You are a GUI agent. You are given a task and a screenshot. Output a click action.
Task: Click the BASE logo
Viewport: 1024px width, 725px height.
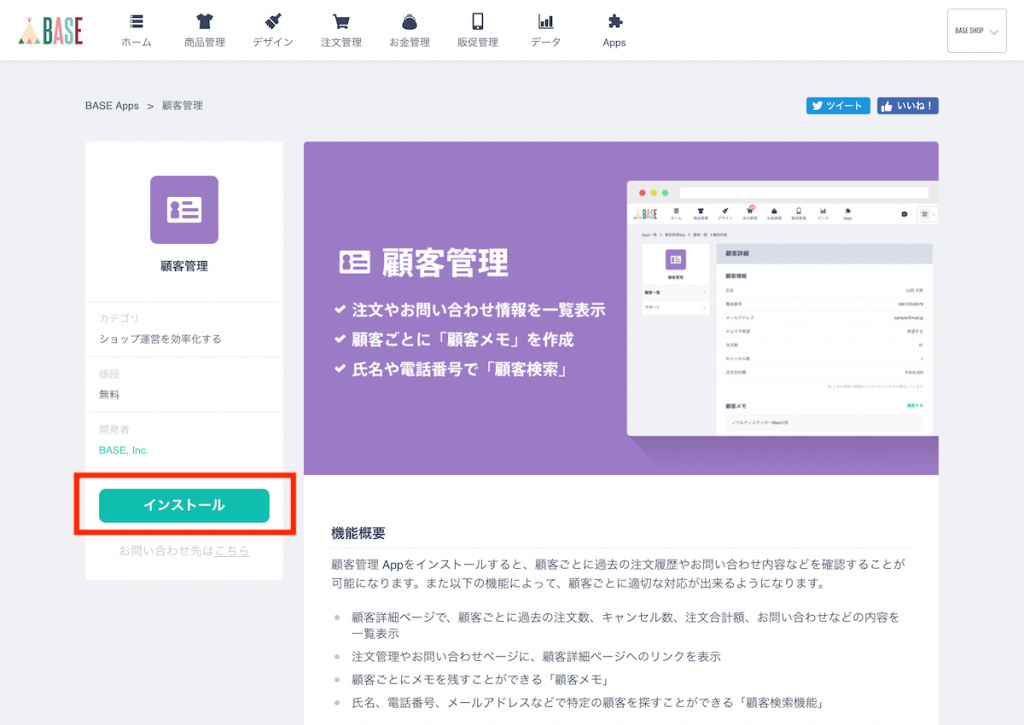pos(50,31)
